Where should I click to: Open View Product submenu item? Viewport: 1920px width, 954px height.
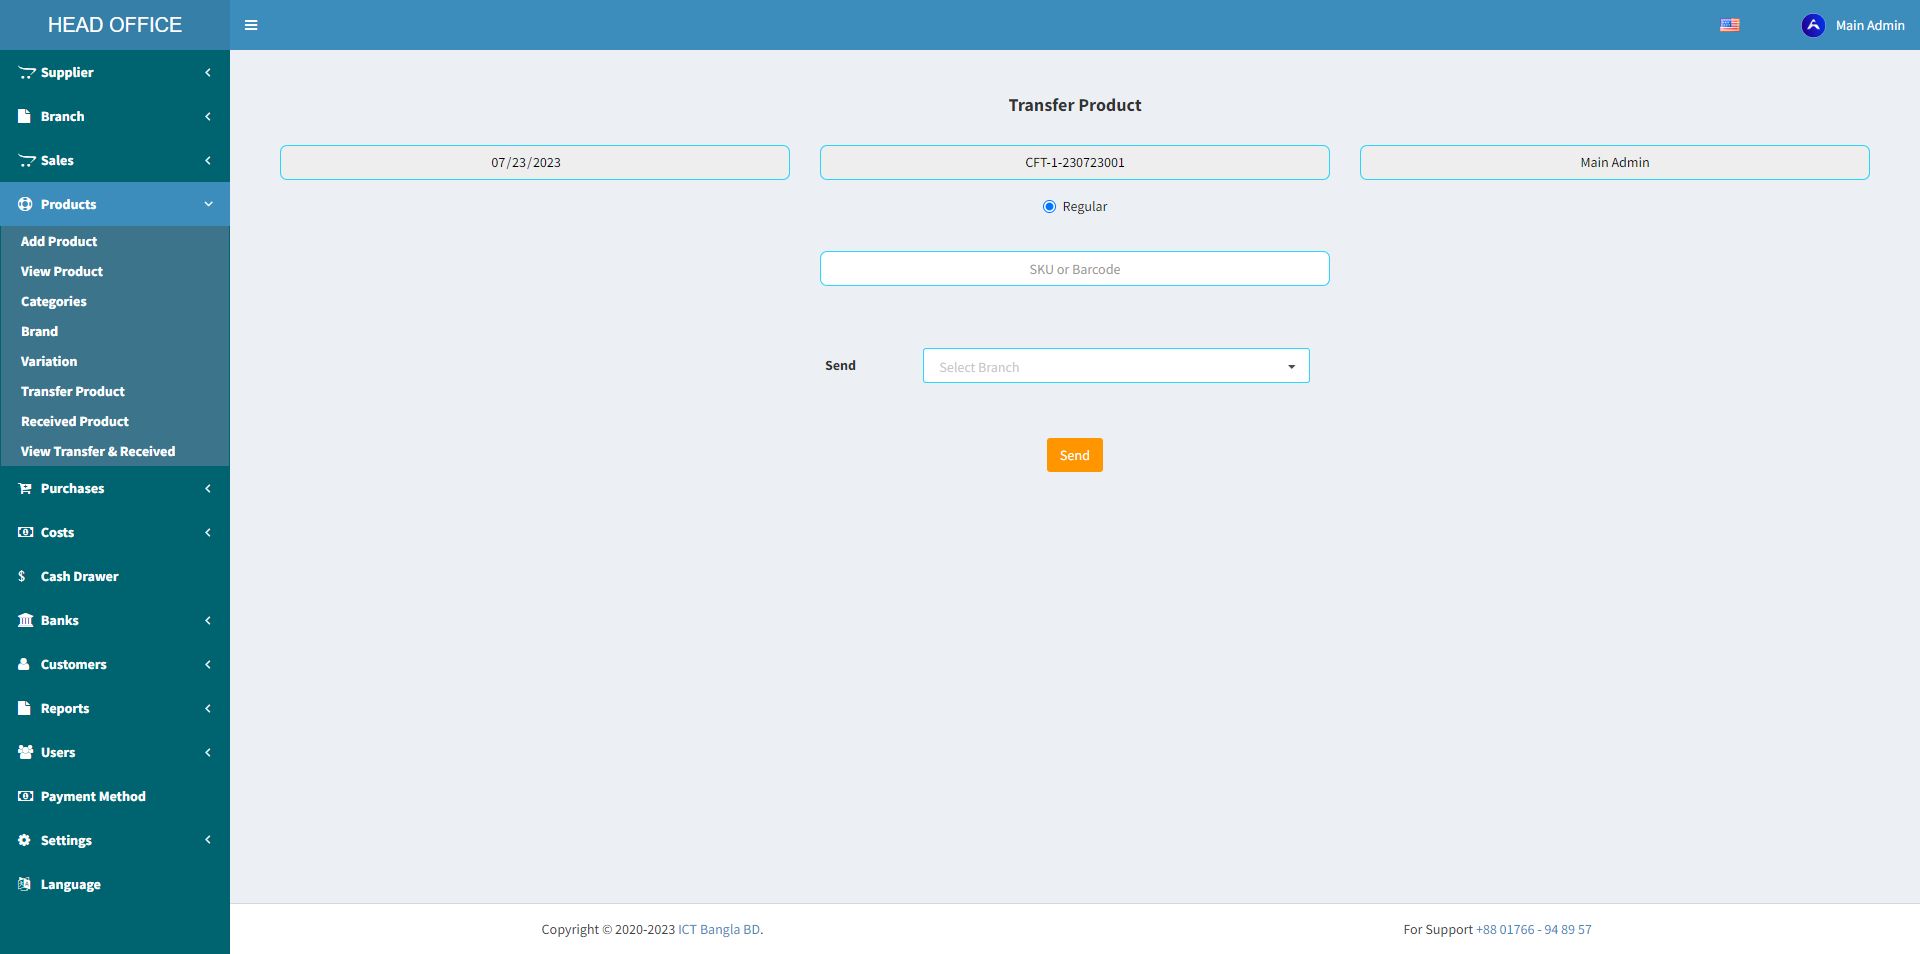[x=62, y=271]
